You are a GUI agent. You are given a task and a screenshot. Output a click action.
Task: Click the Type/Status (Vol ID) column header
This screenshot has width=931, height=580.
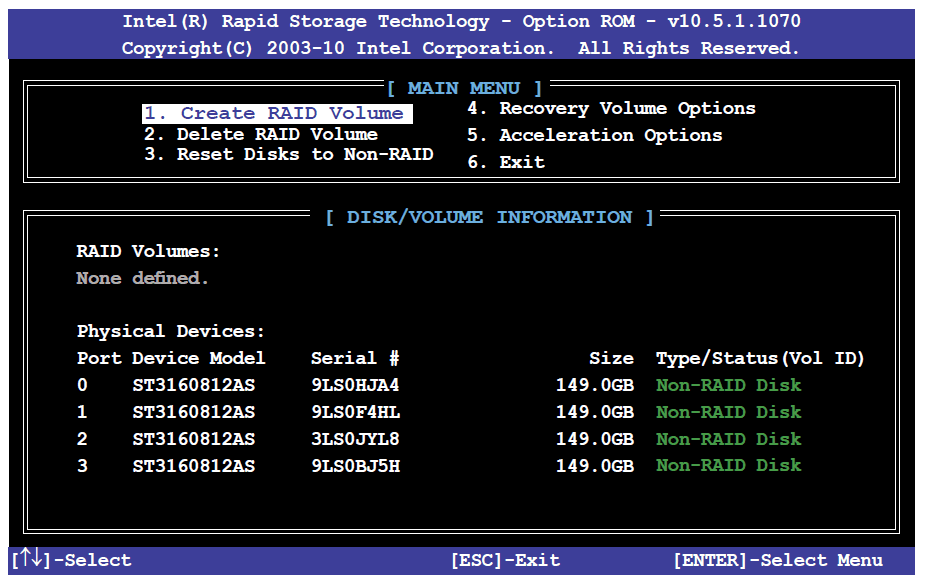click(759, 358)
